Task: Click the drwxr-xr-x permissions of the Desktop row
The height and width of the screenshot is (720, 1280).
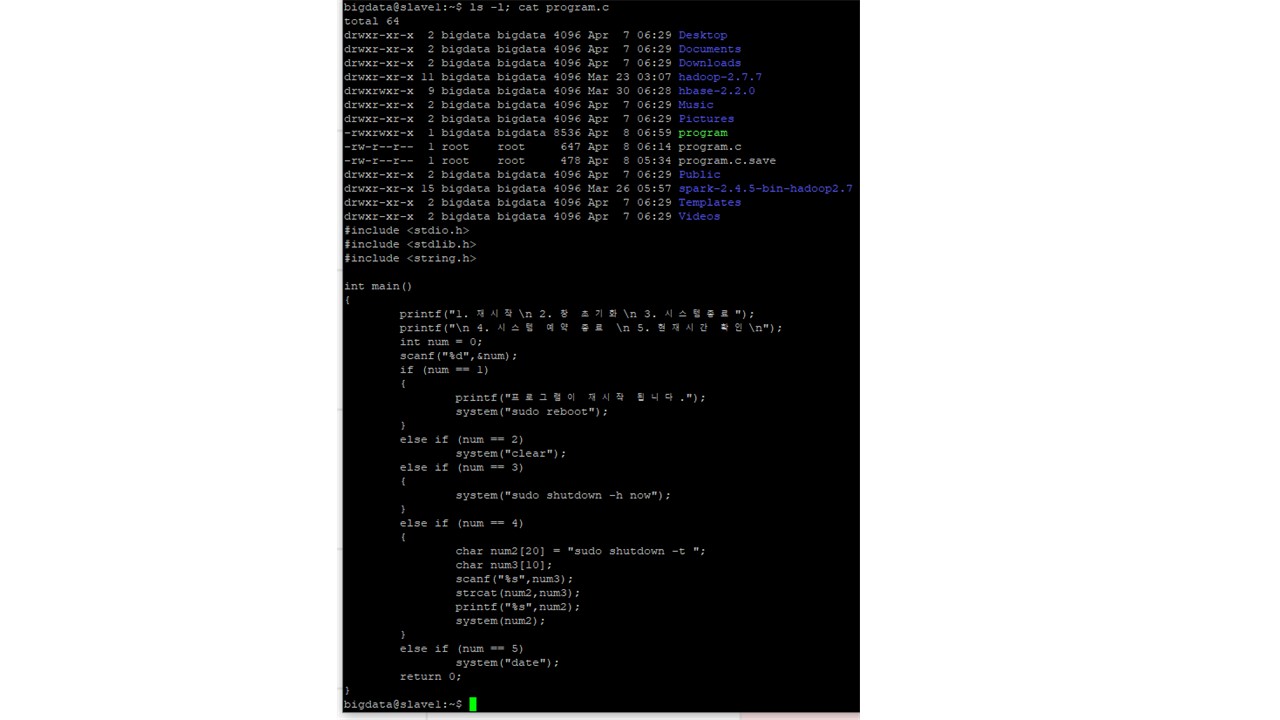Action: pos(379,35)
